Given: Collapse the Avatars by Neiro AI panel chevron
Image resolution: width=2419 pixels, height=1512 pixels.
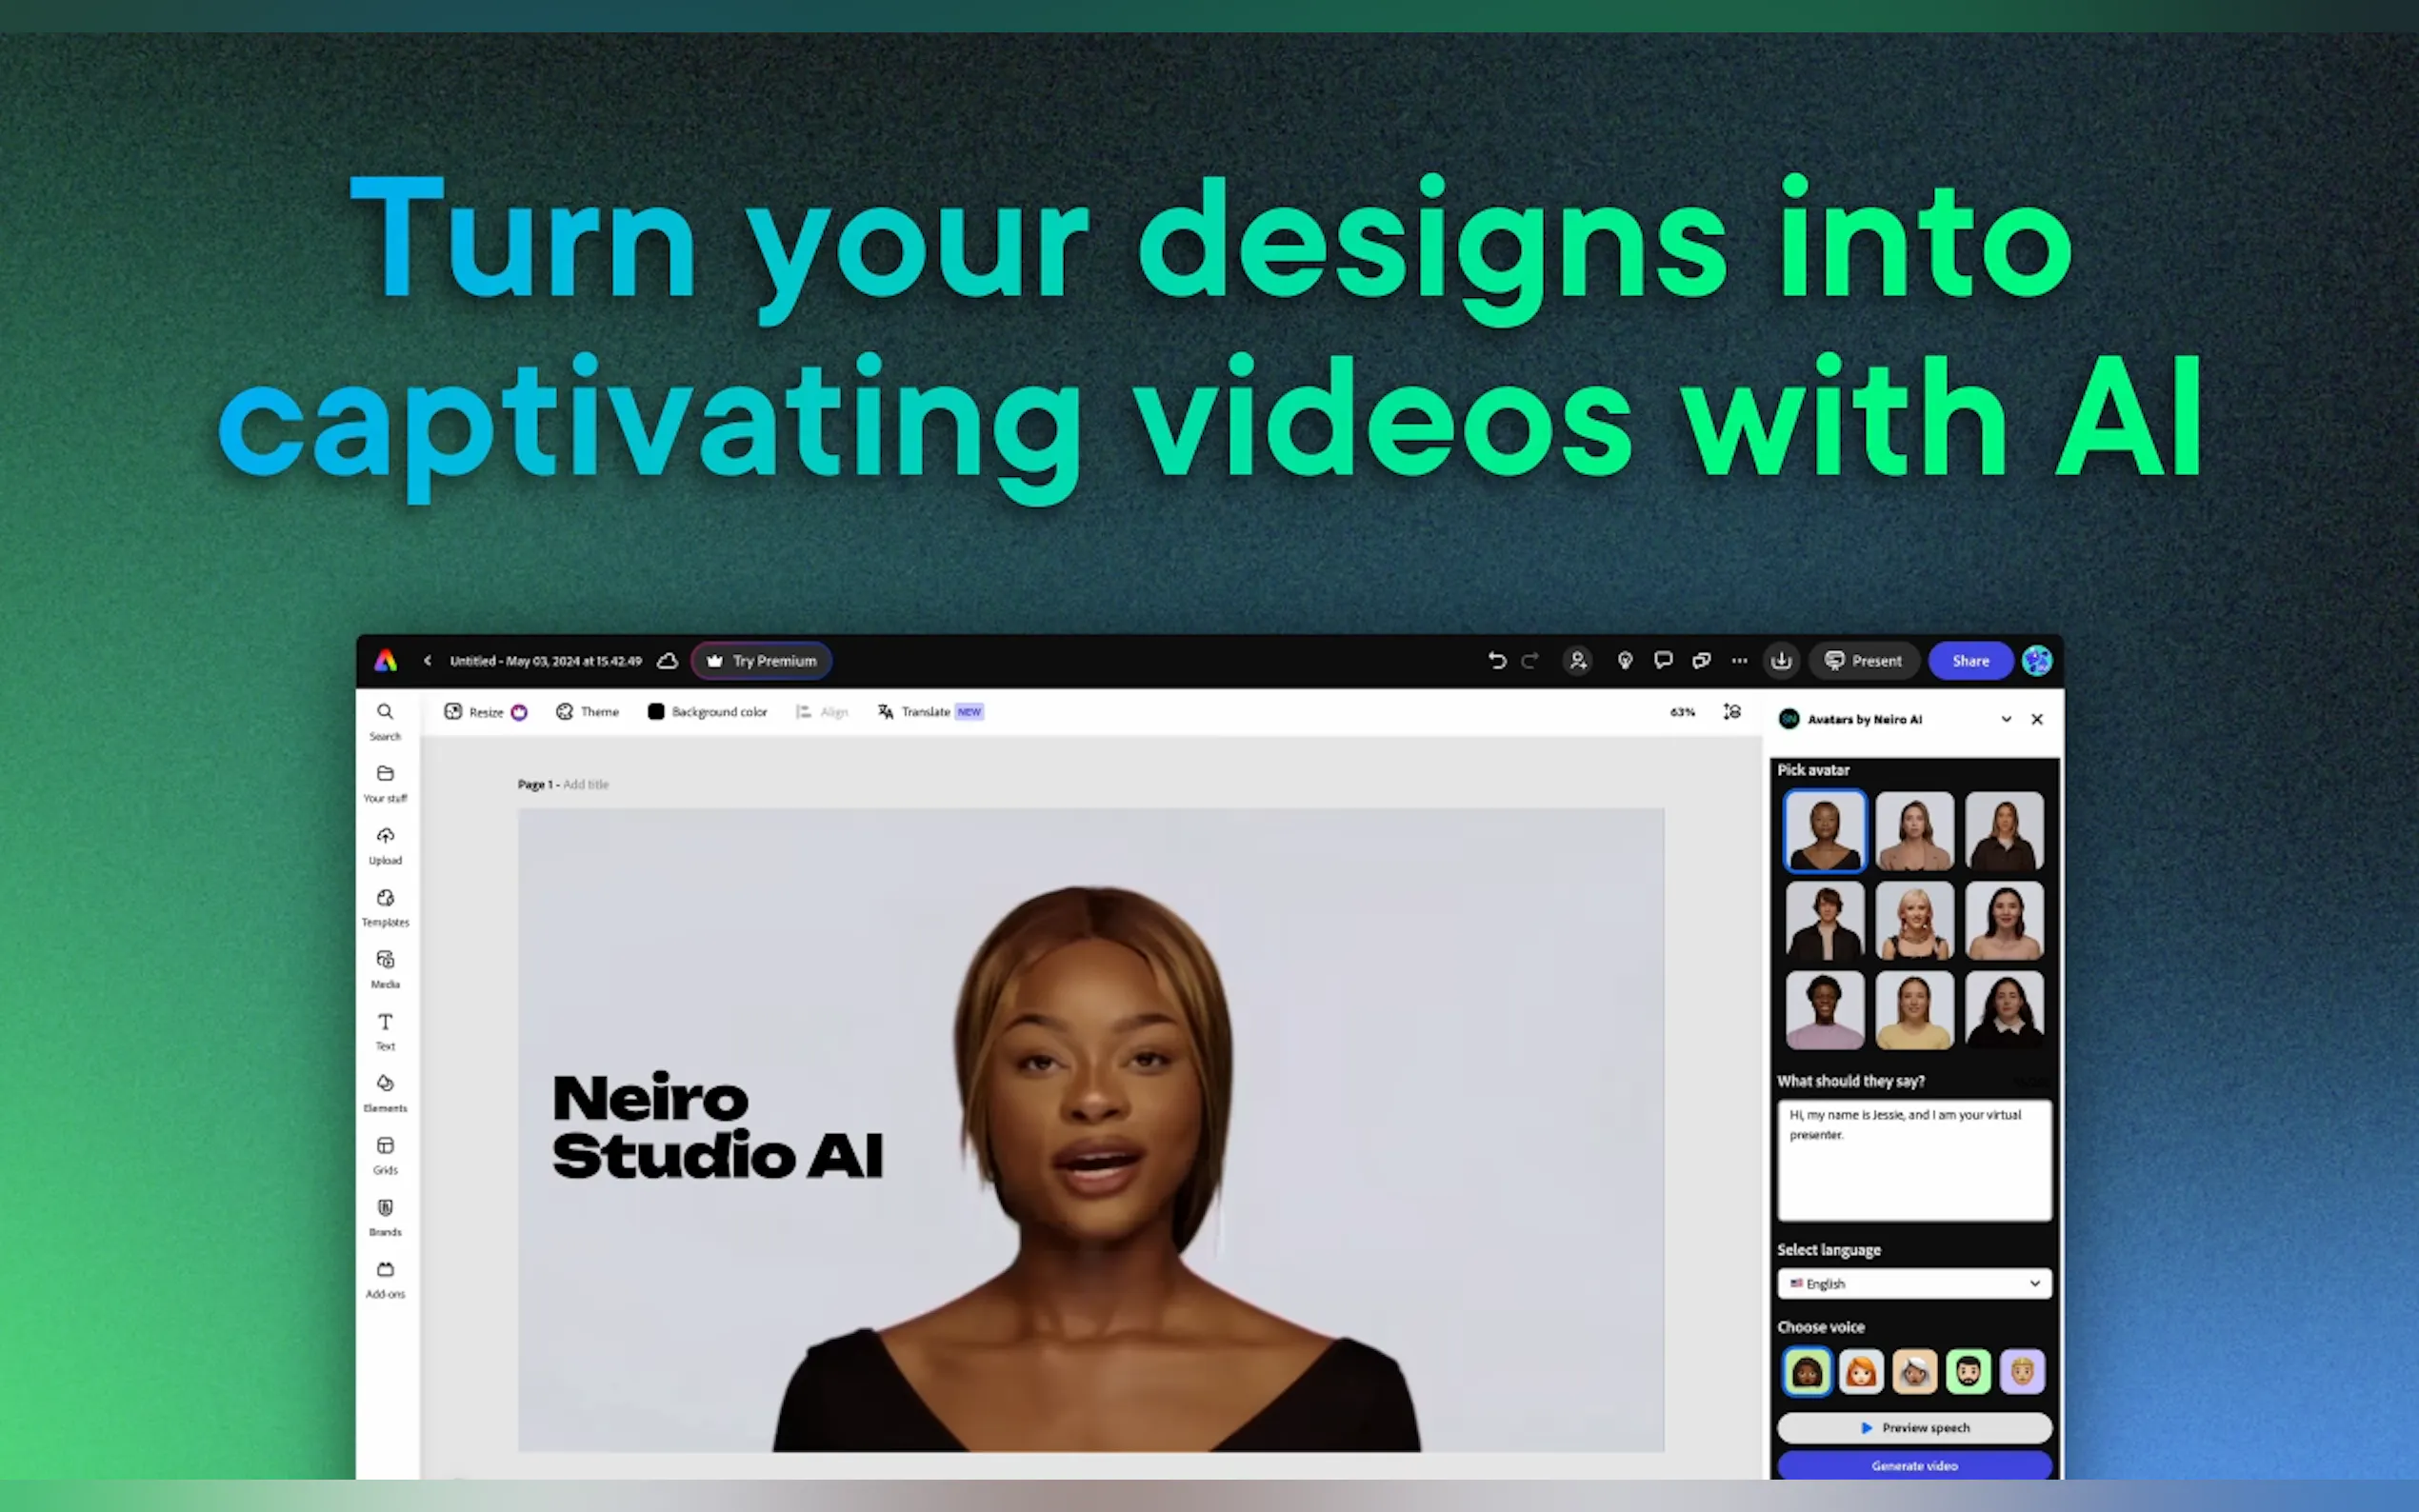Looking at the screenshot, I should click(2006, 720).
